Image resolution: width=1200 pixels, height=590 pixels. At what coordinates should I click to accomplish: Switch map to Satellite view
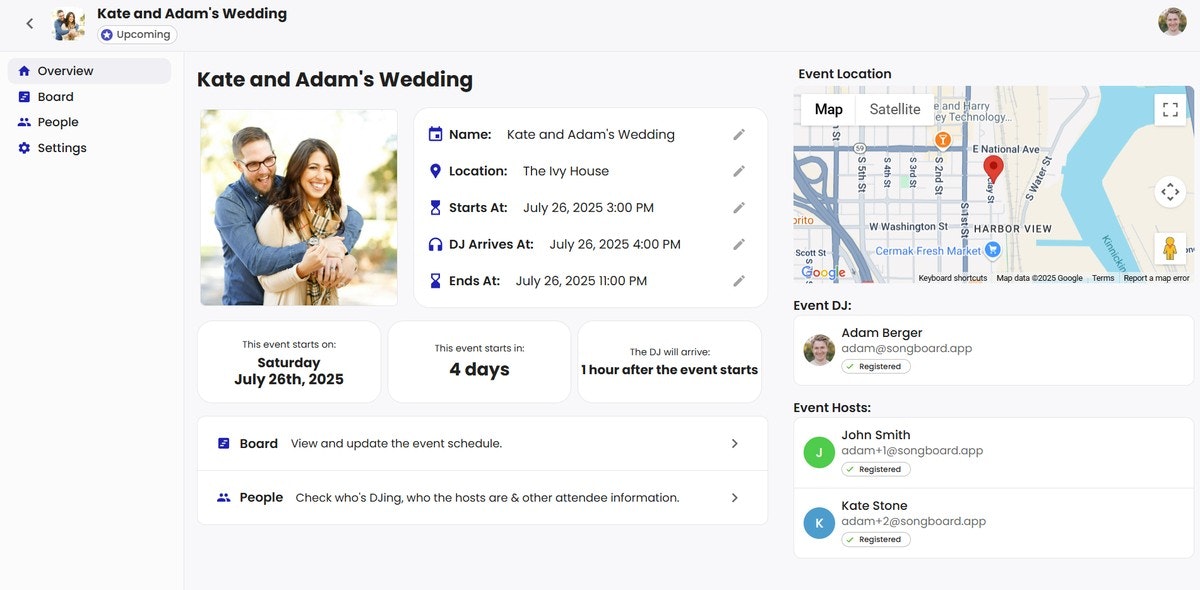tap(894, 110)
